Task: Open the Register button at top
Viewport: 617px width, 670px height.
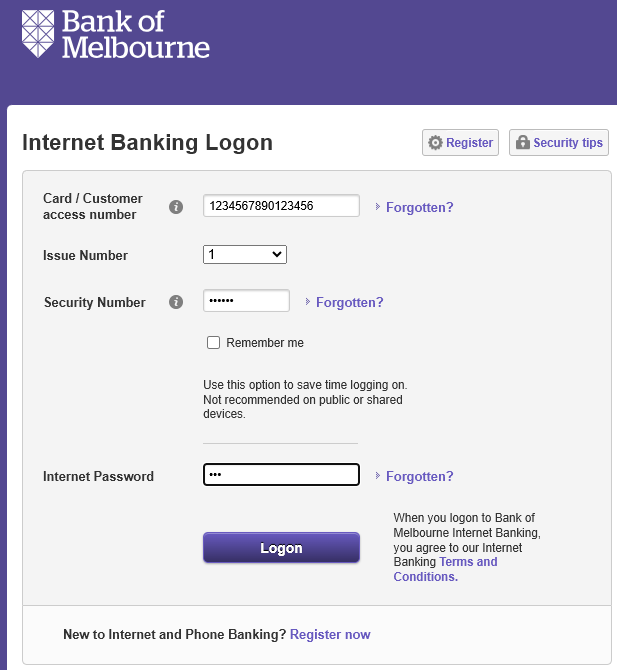Action: (x=460, y=143)
